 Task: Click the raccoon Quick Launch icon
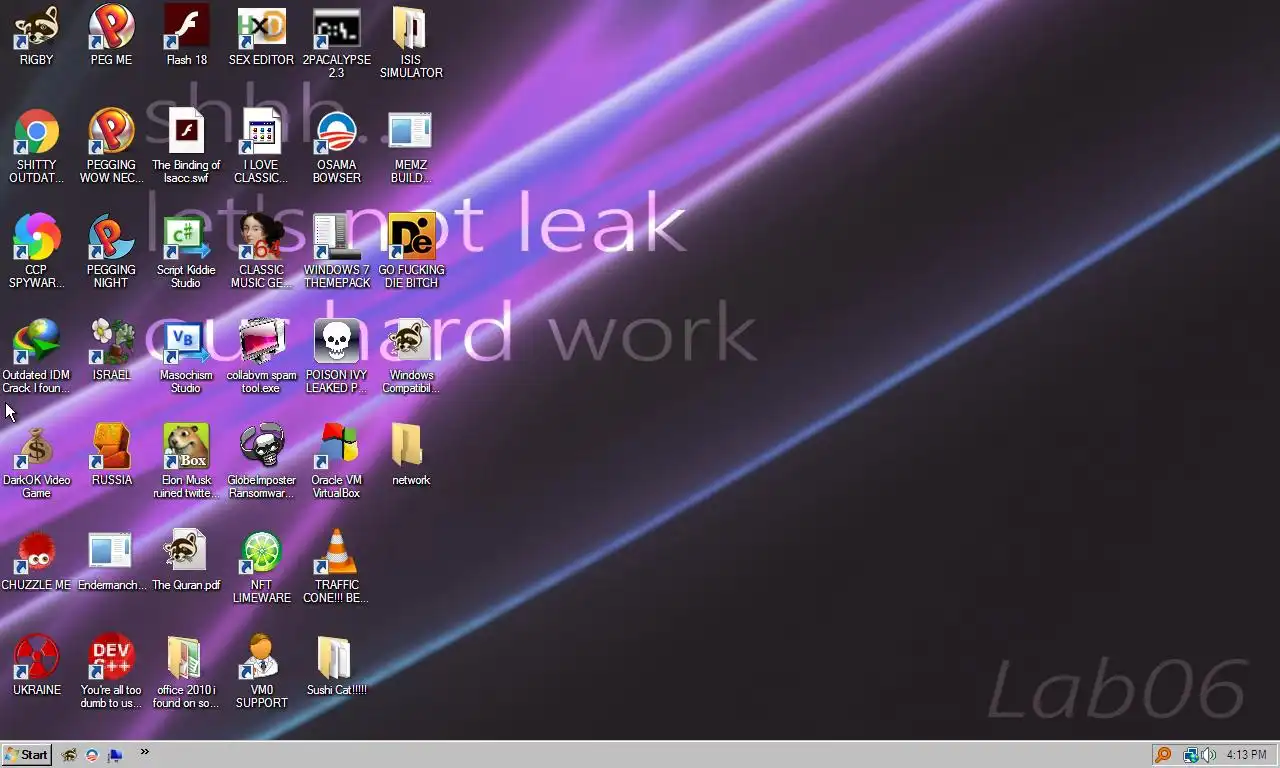coord(69,755)
